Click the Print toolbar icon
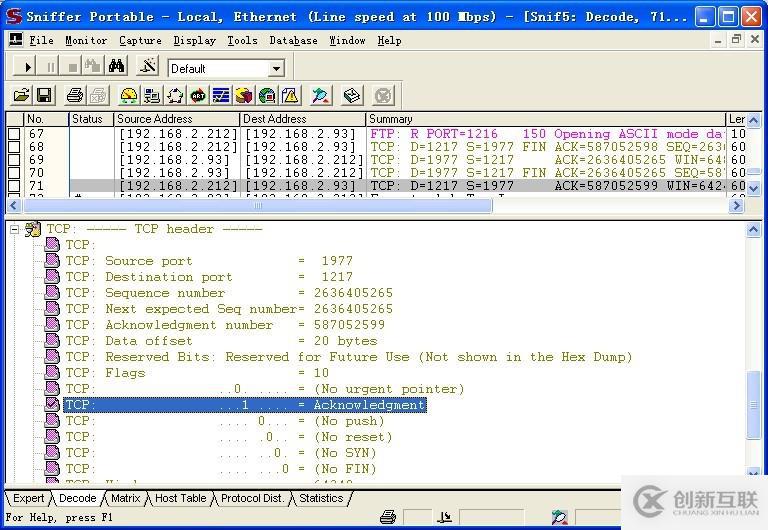The width and height of the screenshot is (768, 530). (74, 96)
